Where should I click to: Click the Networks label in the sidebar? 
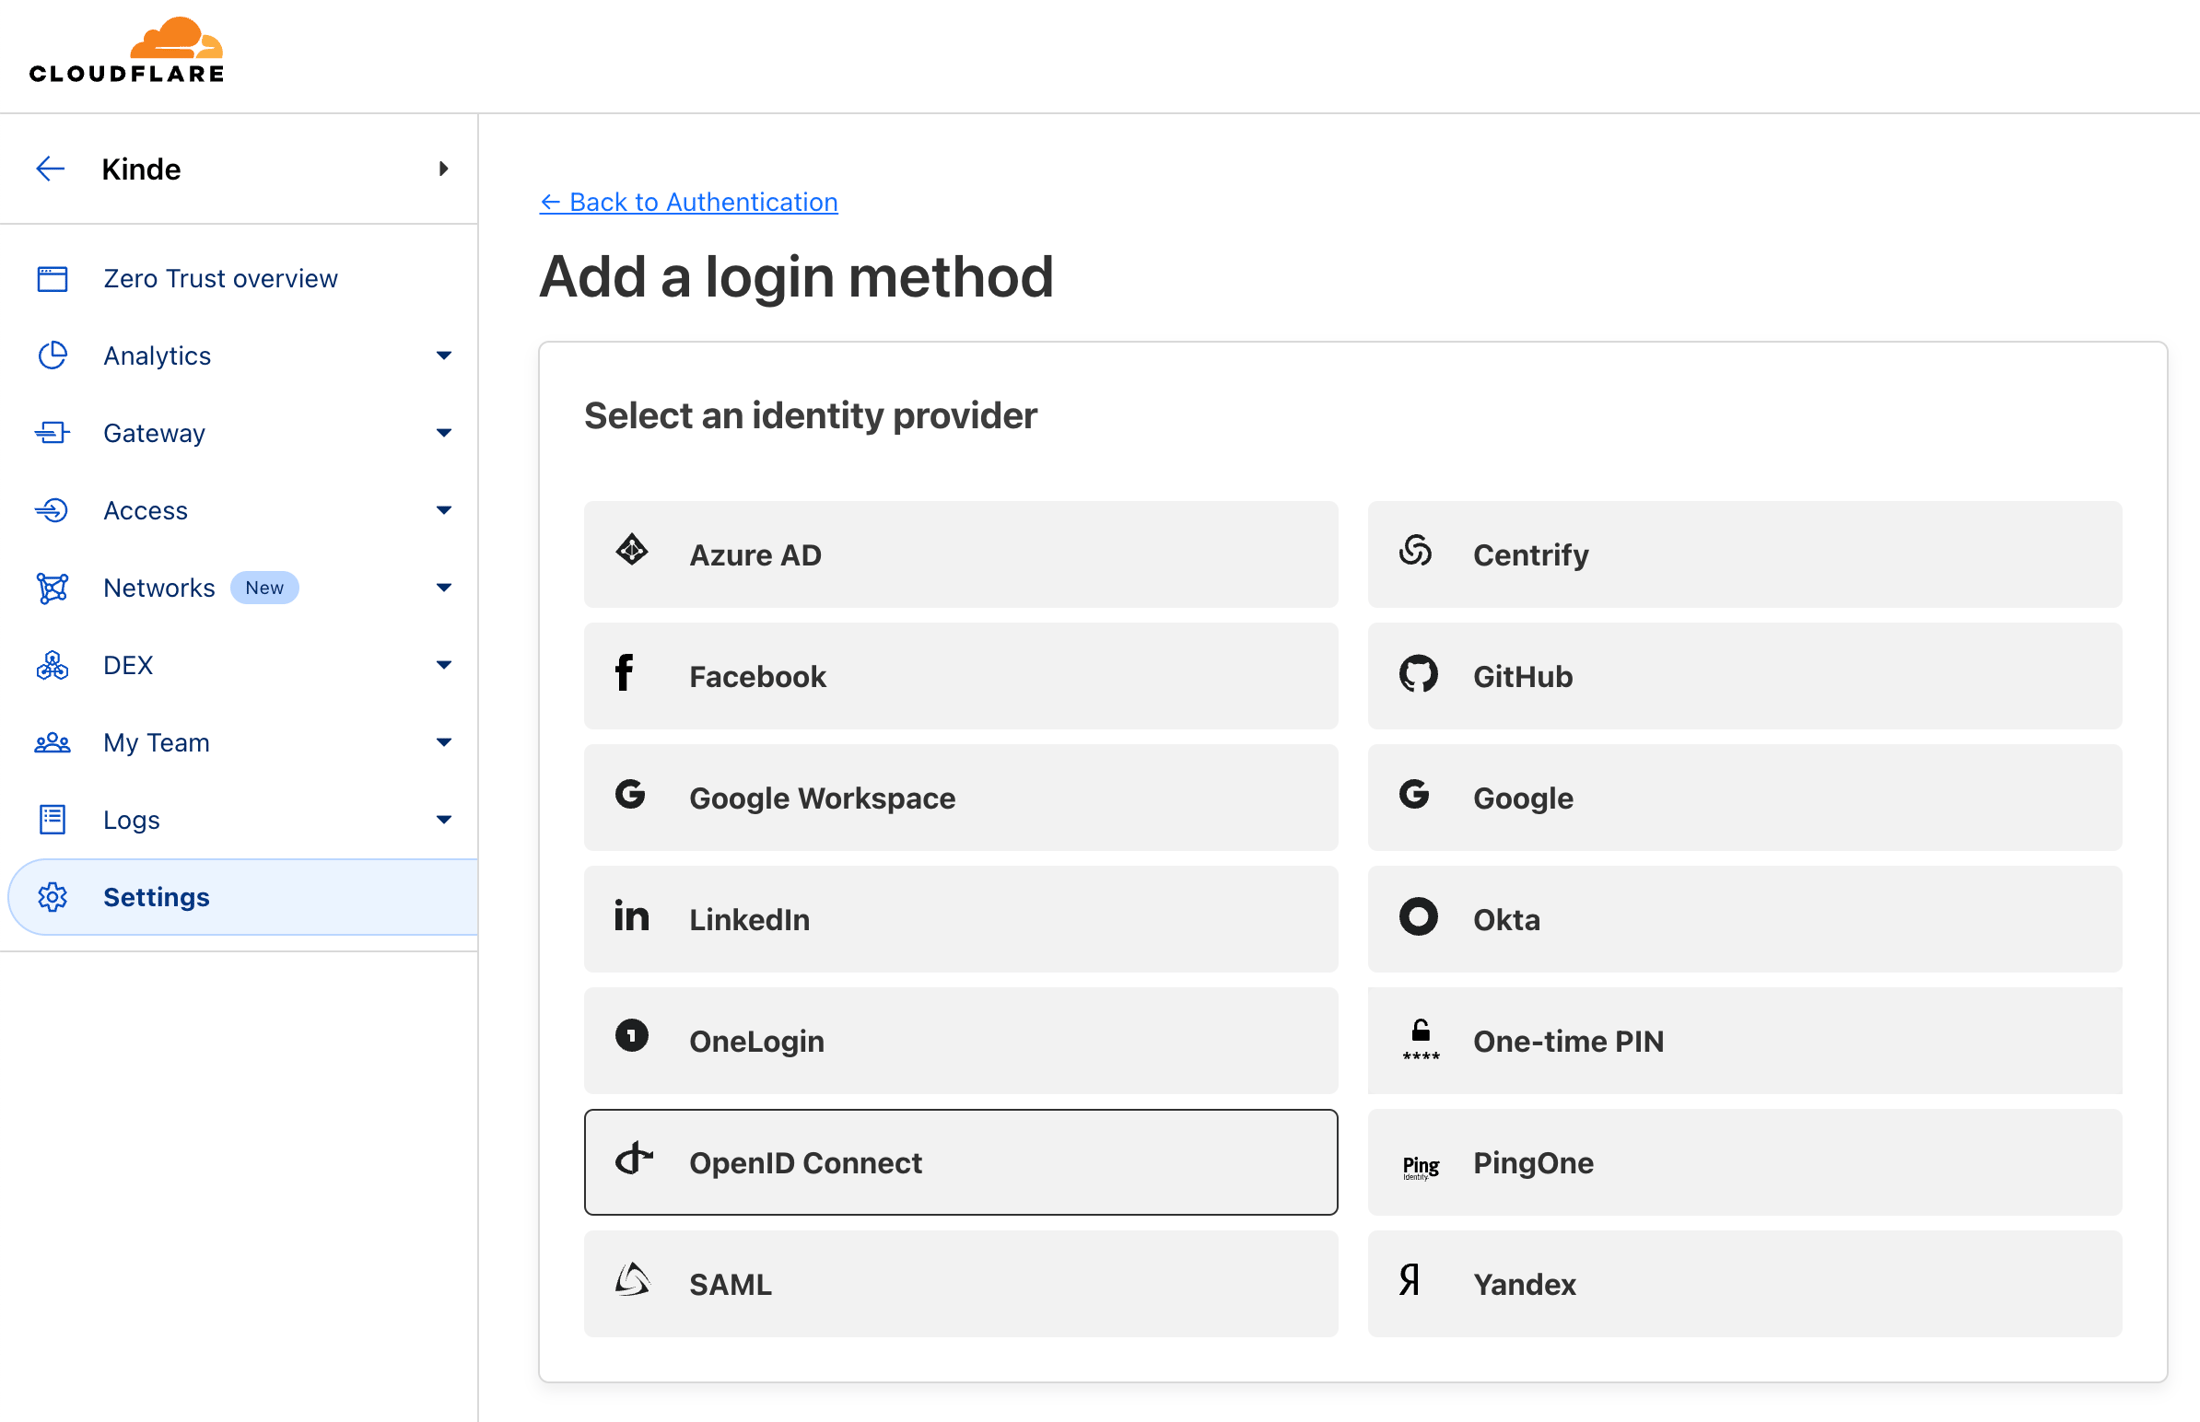pos(159,588)
